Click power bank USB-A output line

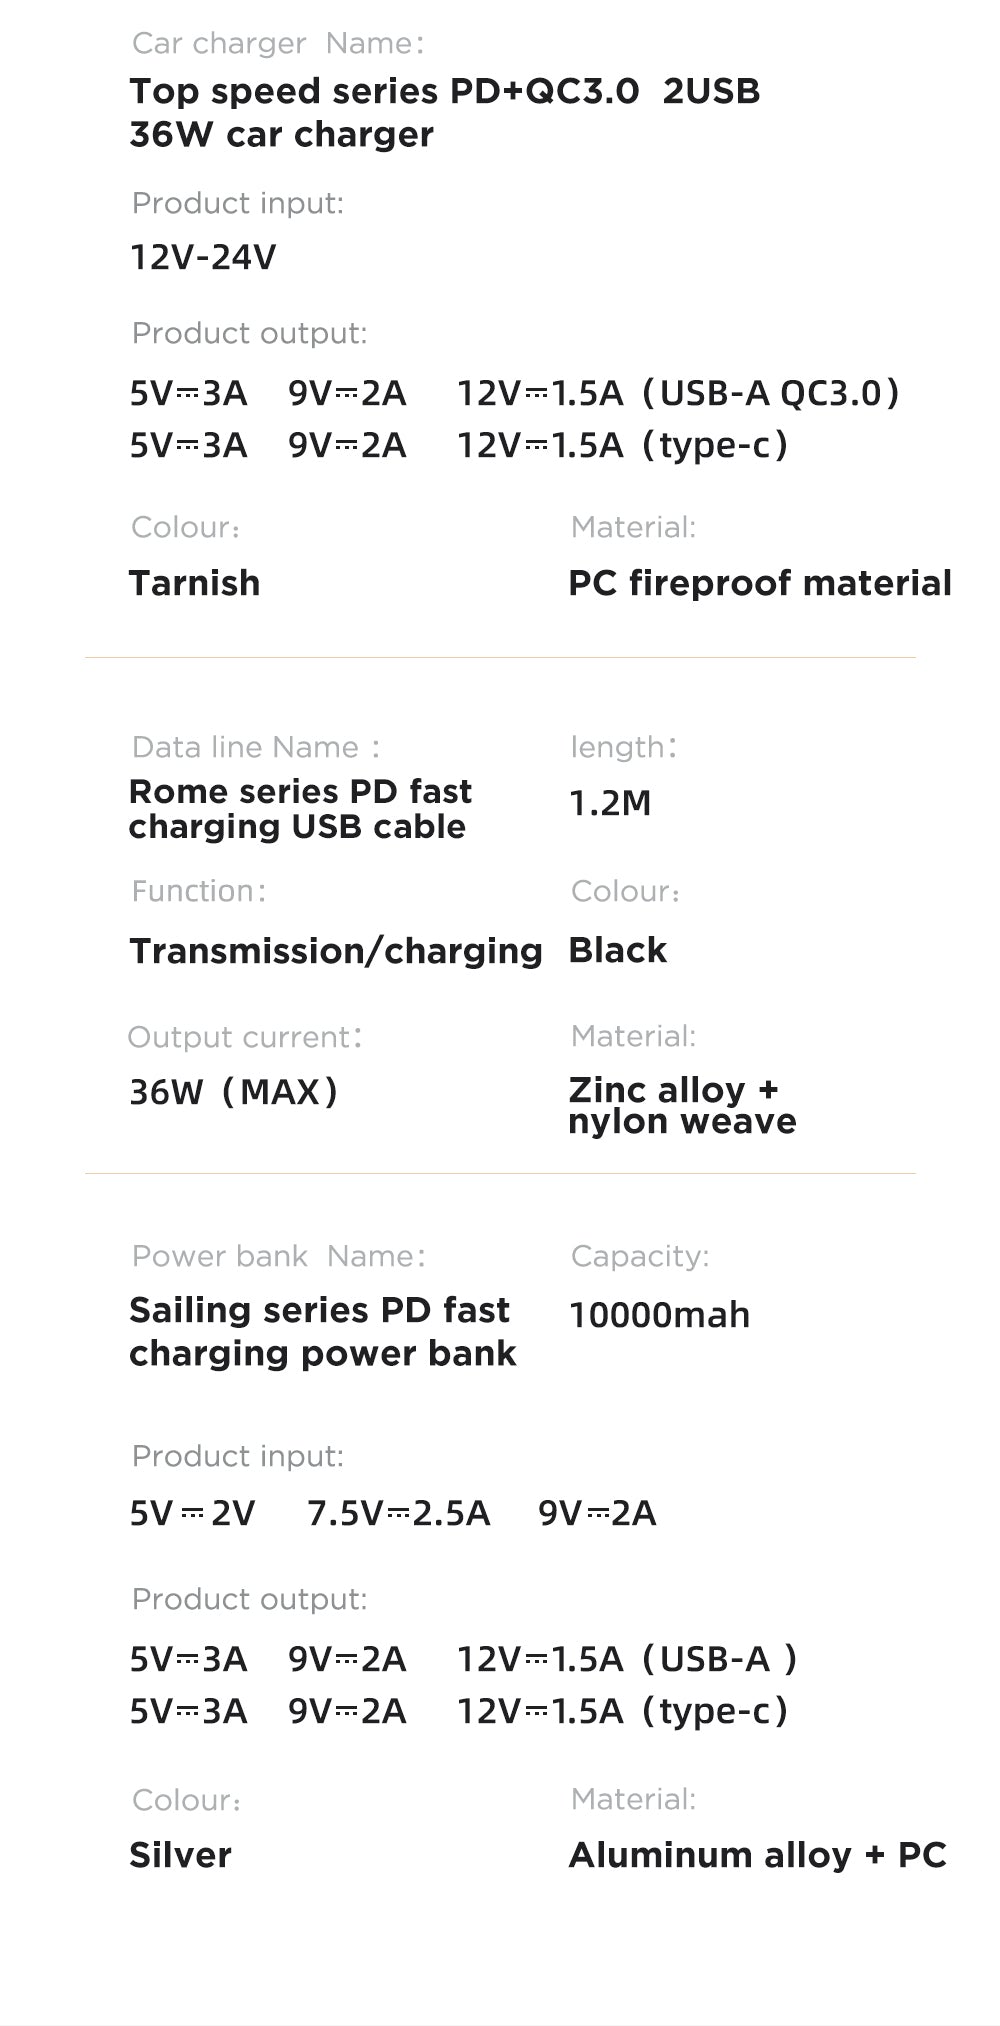click(x=463, y=1659)
